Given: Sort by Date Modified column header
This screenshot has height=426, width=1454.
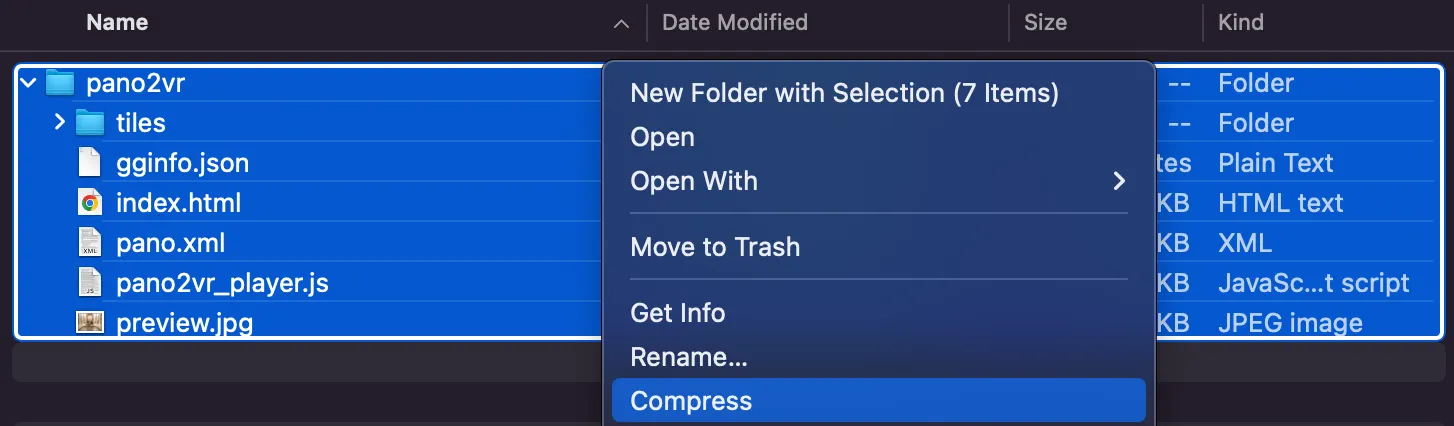Looking at the screenshot, I should coord(734,22).
